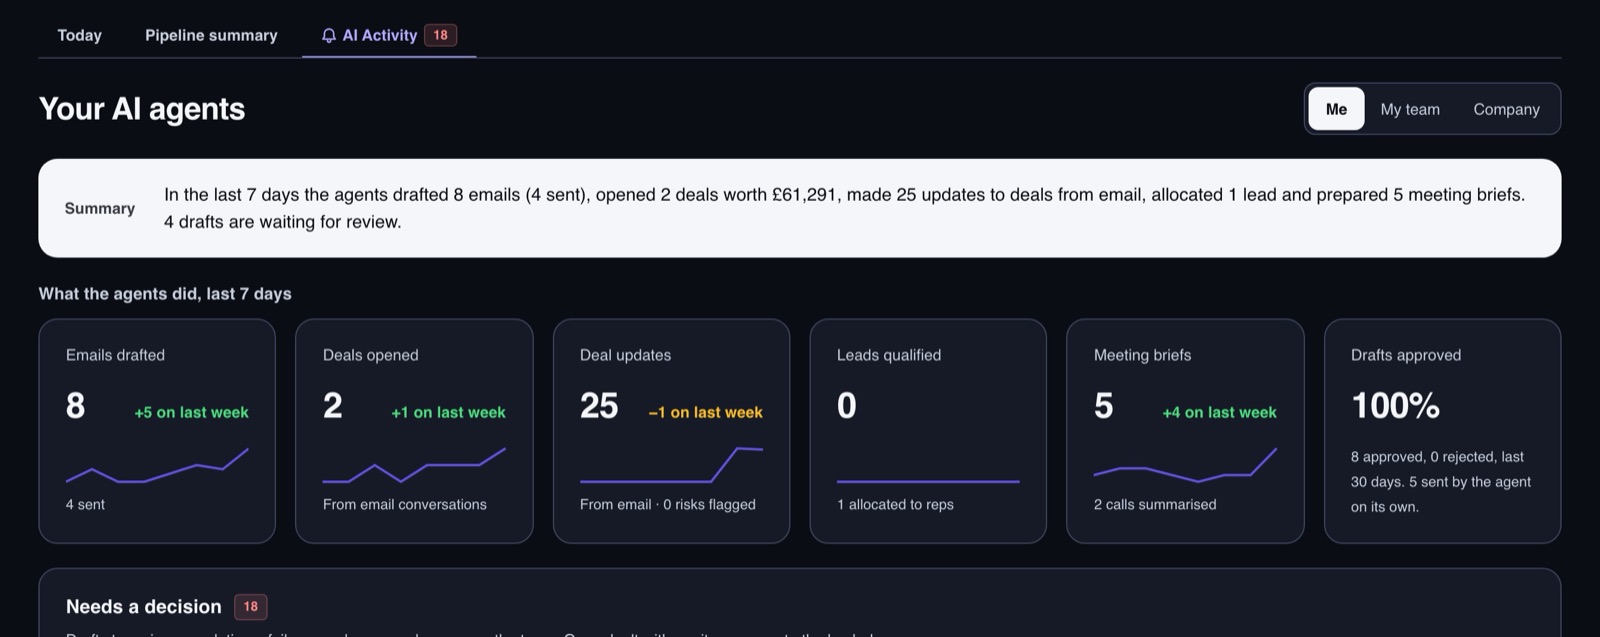1600x637 pixels.
Task: Click the flat Leads qualified sparkline
Action: 928,481
